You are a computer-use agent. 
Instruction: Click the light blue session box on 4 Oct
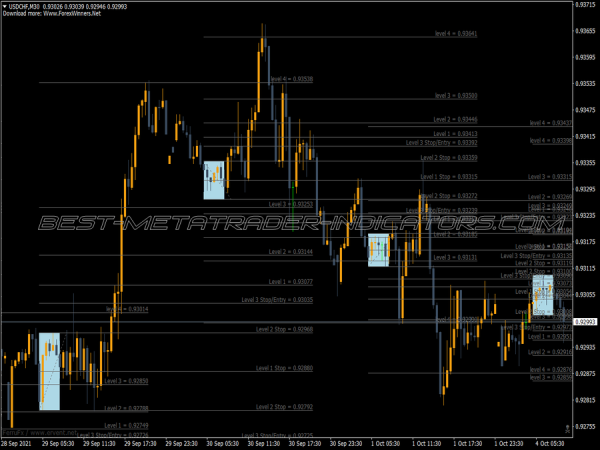pyautogui.click(x=543, y=295)
